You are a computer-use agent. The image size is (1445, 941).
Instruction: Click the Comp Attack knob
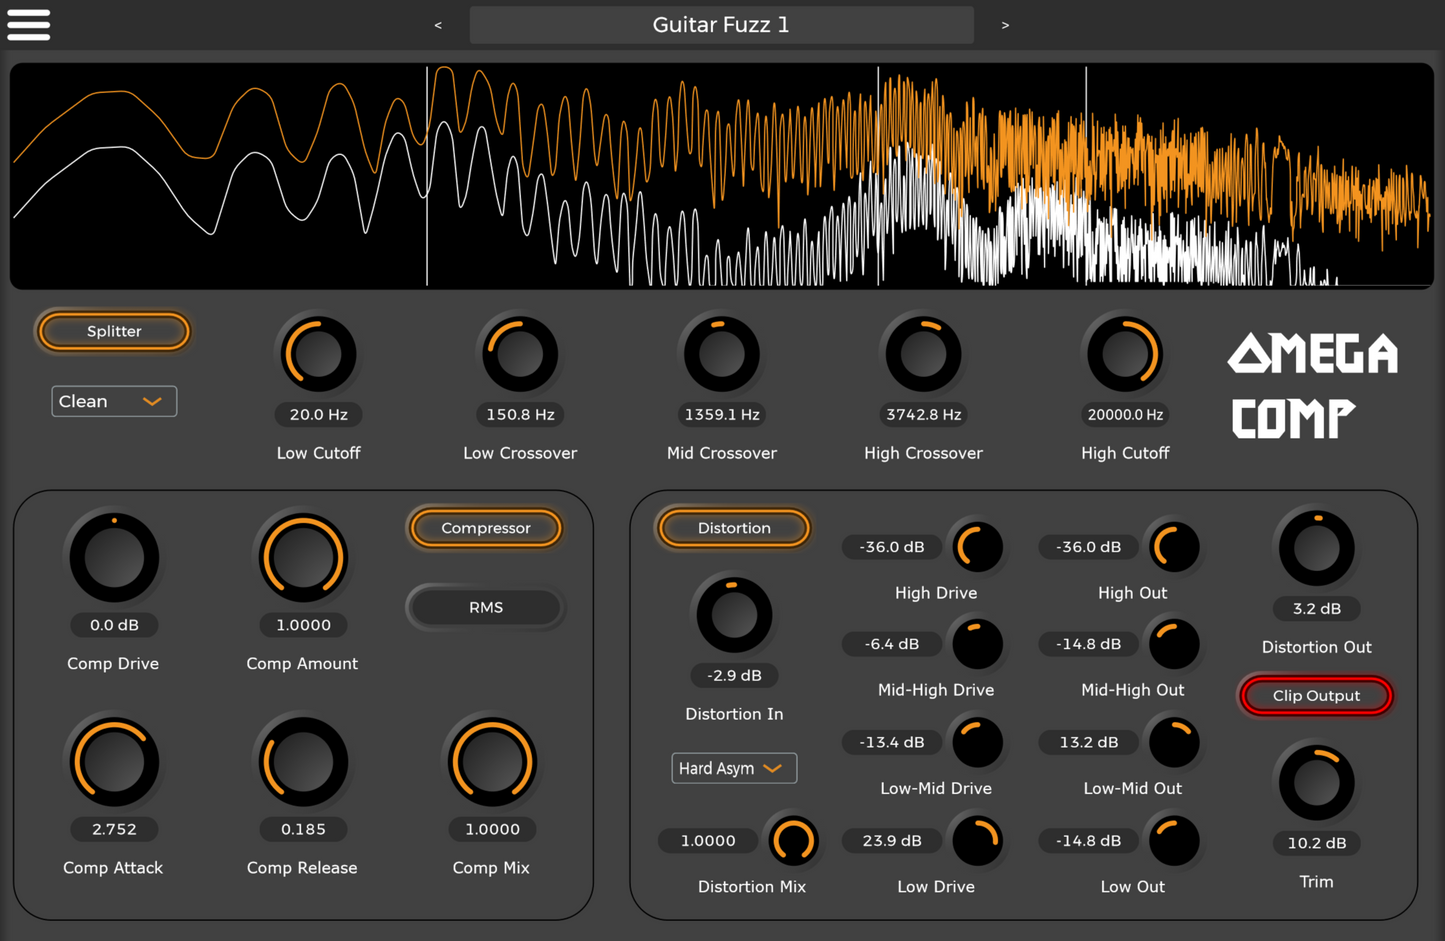click(x=113, y=762)
